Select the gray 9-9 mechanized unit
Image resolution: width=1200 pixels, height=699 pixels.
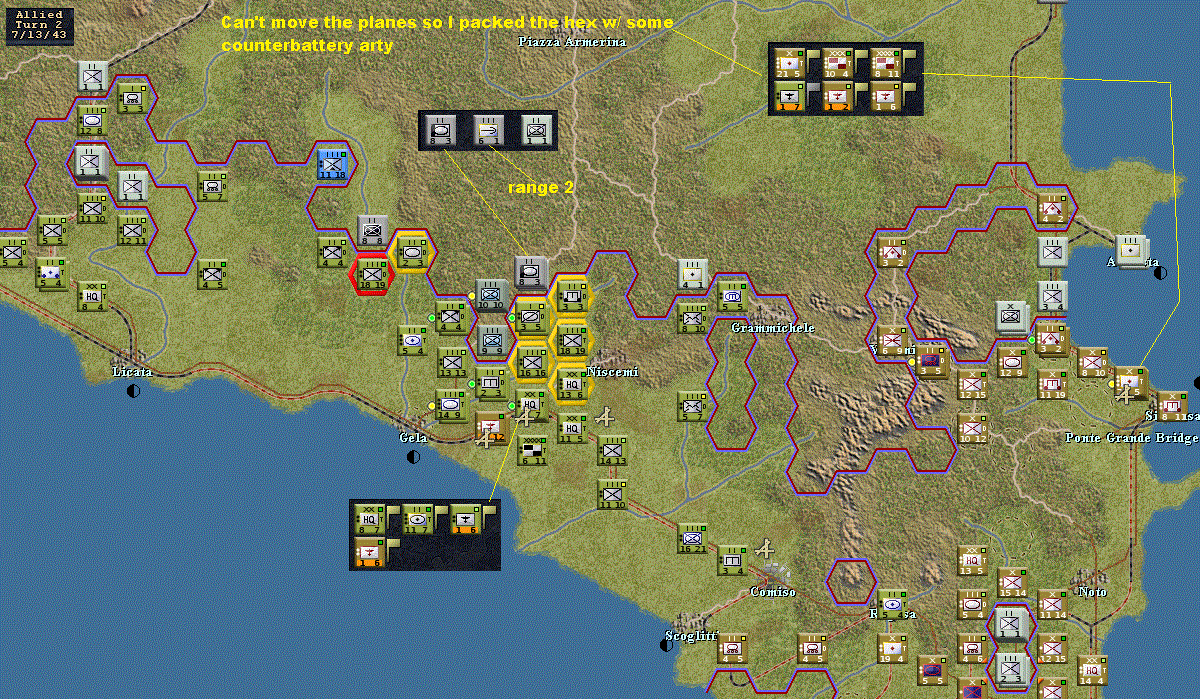490,339
